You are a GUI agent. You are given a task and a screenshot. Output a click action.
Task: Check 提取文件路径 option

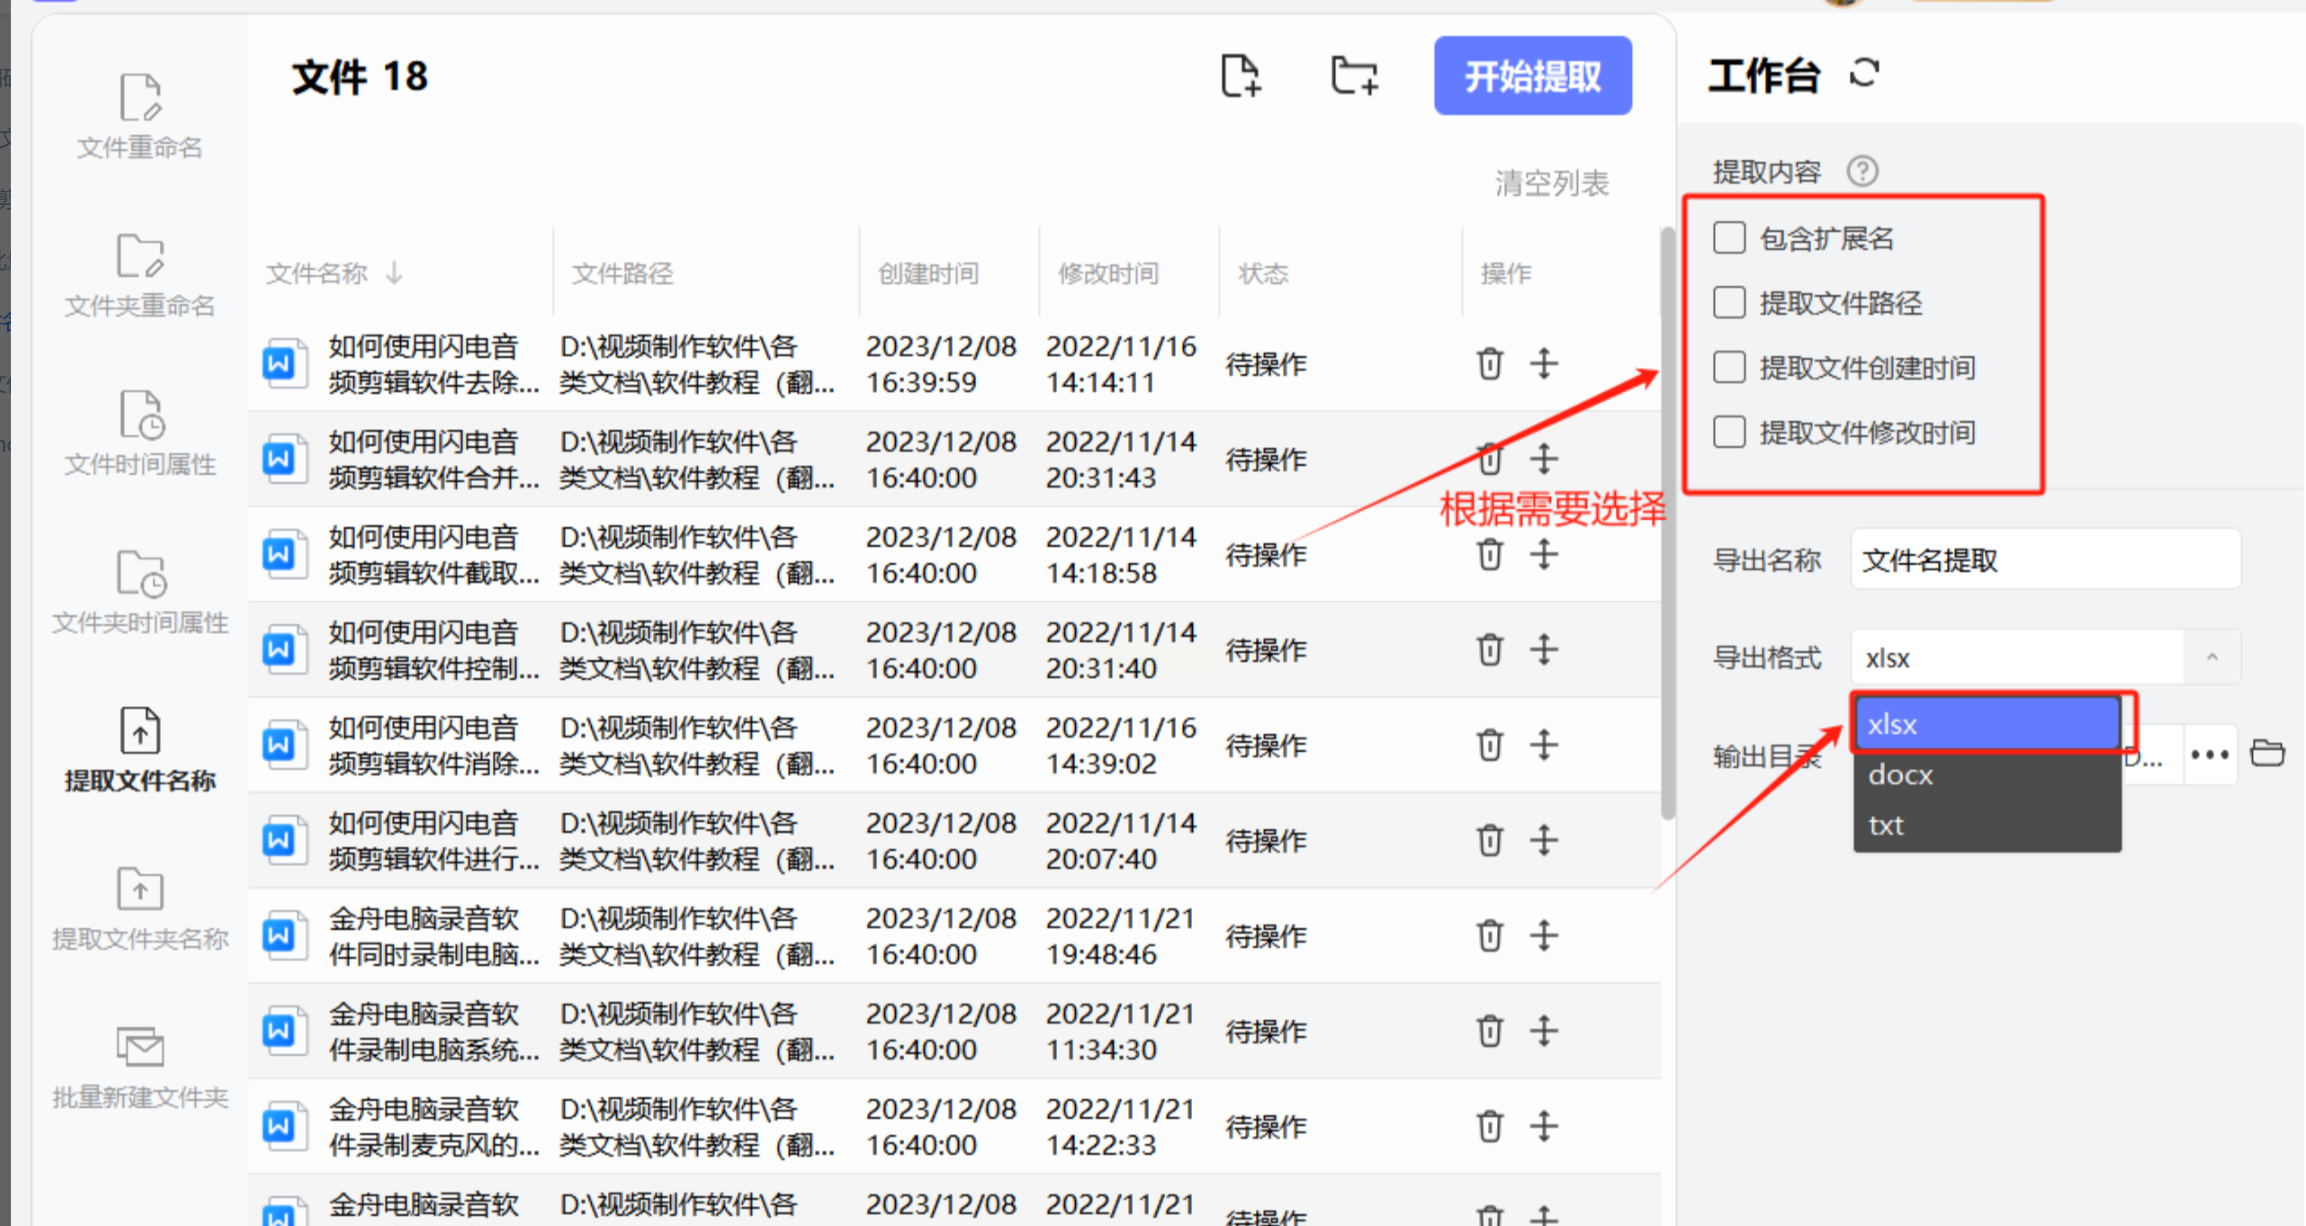[x=1729, y=302]
